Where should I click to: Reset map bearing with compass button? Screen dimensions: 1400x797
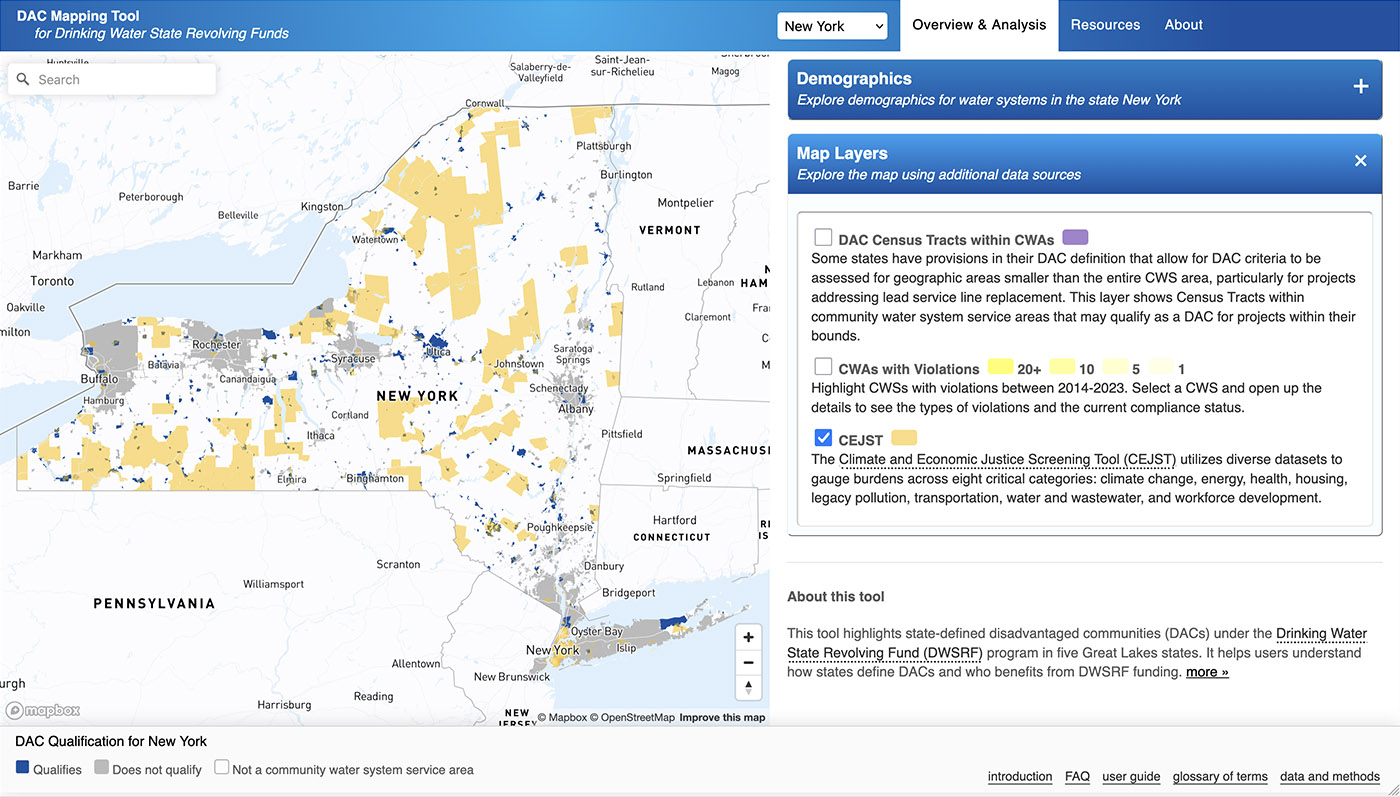click(x=748, y=687)
